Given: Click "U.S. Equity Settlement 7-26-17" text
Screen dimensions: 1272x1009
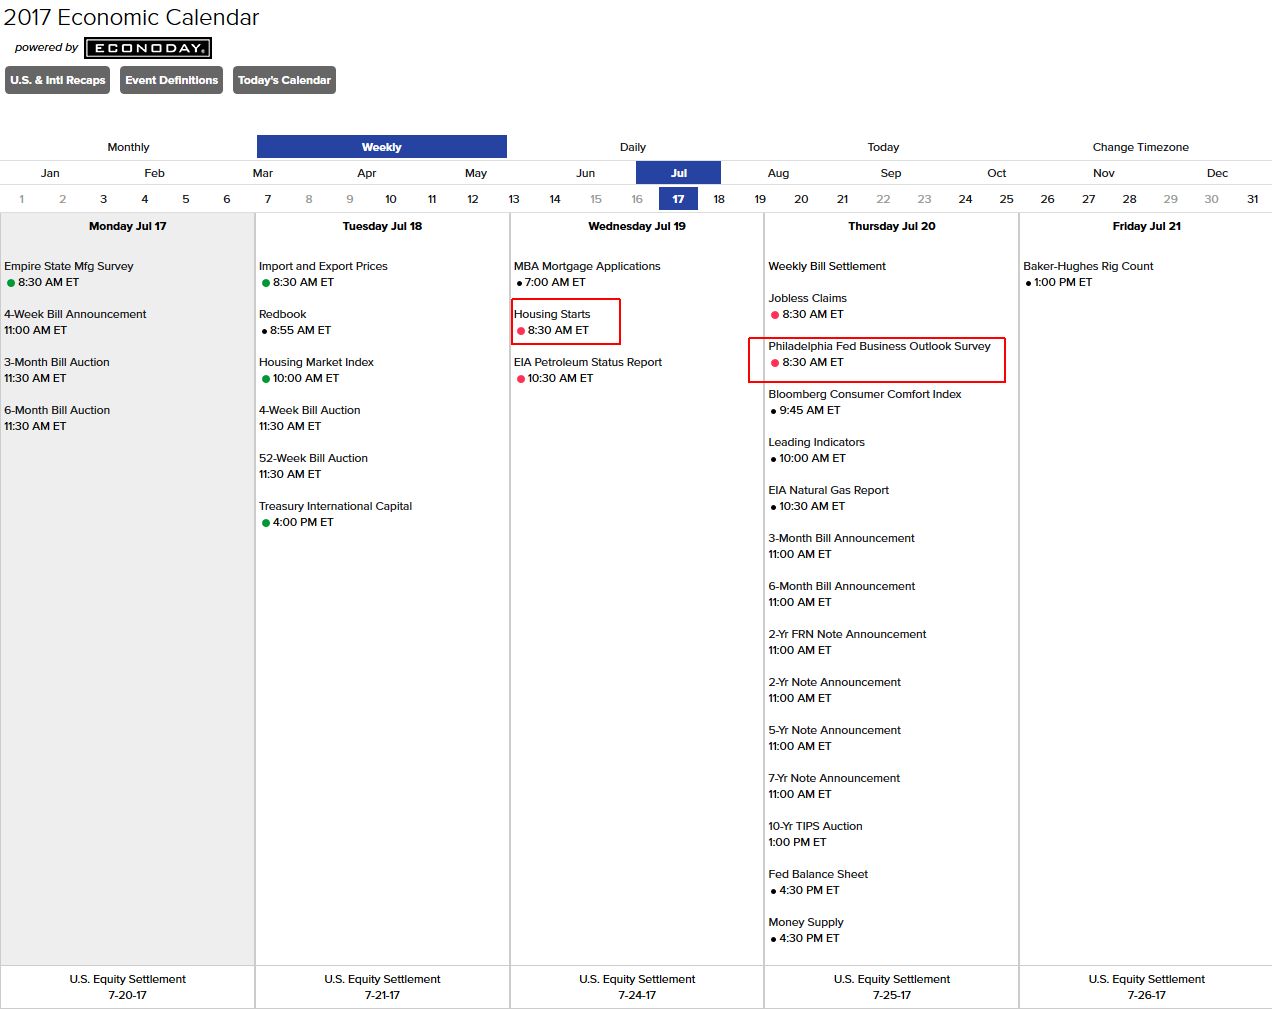Looking at the screenshot, I should click(1147, 987).
